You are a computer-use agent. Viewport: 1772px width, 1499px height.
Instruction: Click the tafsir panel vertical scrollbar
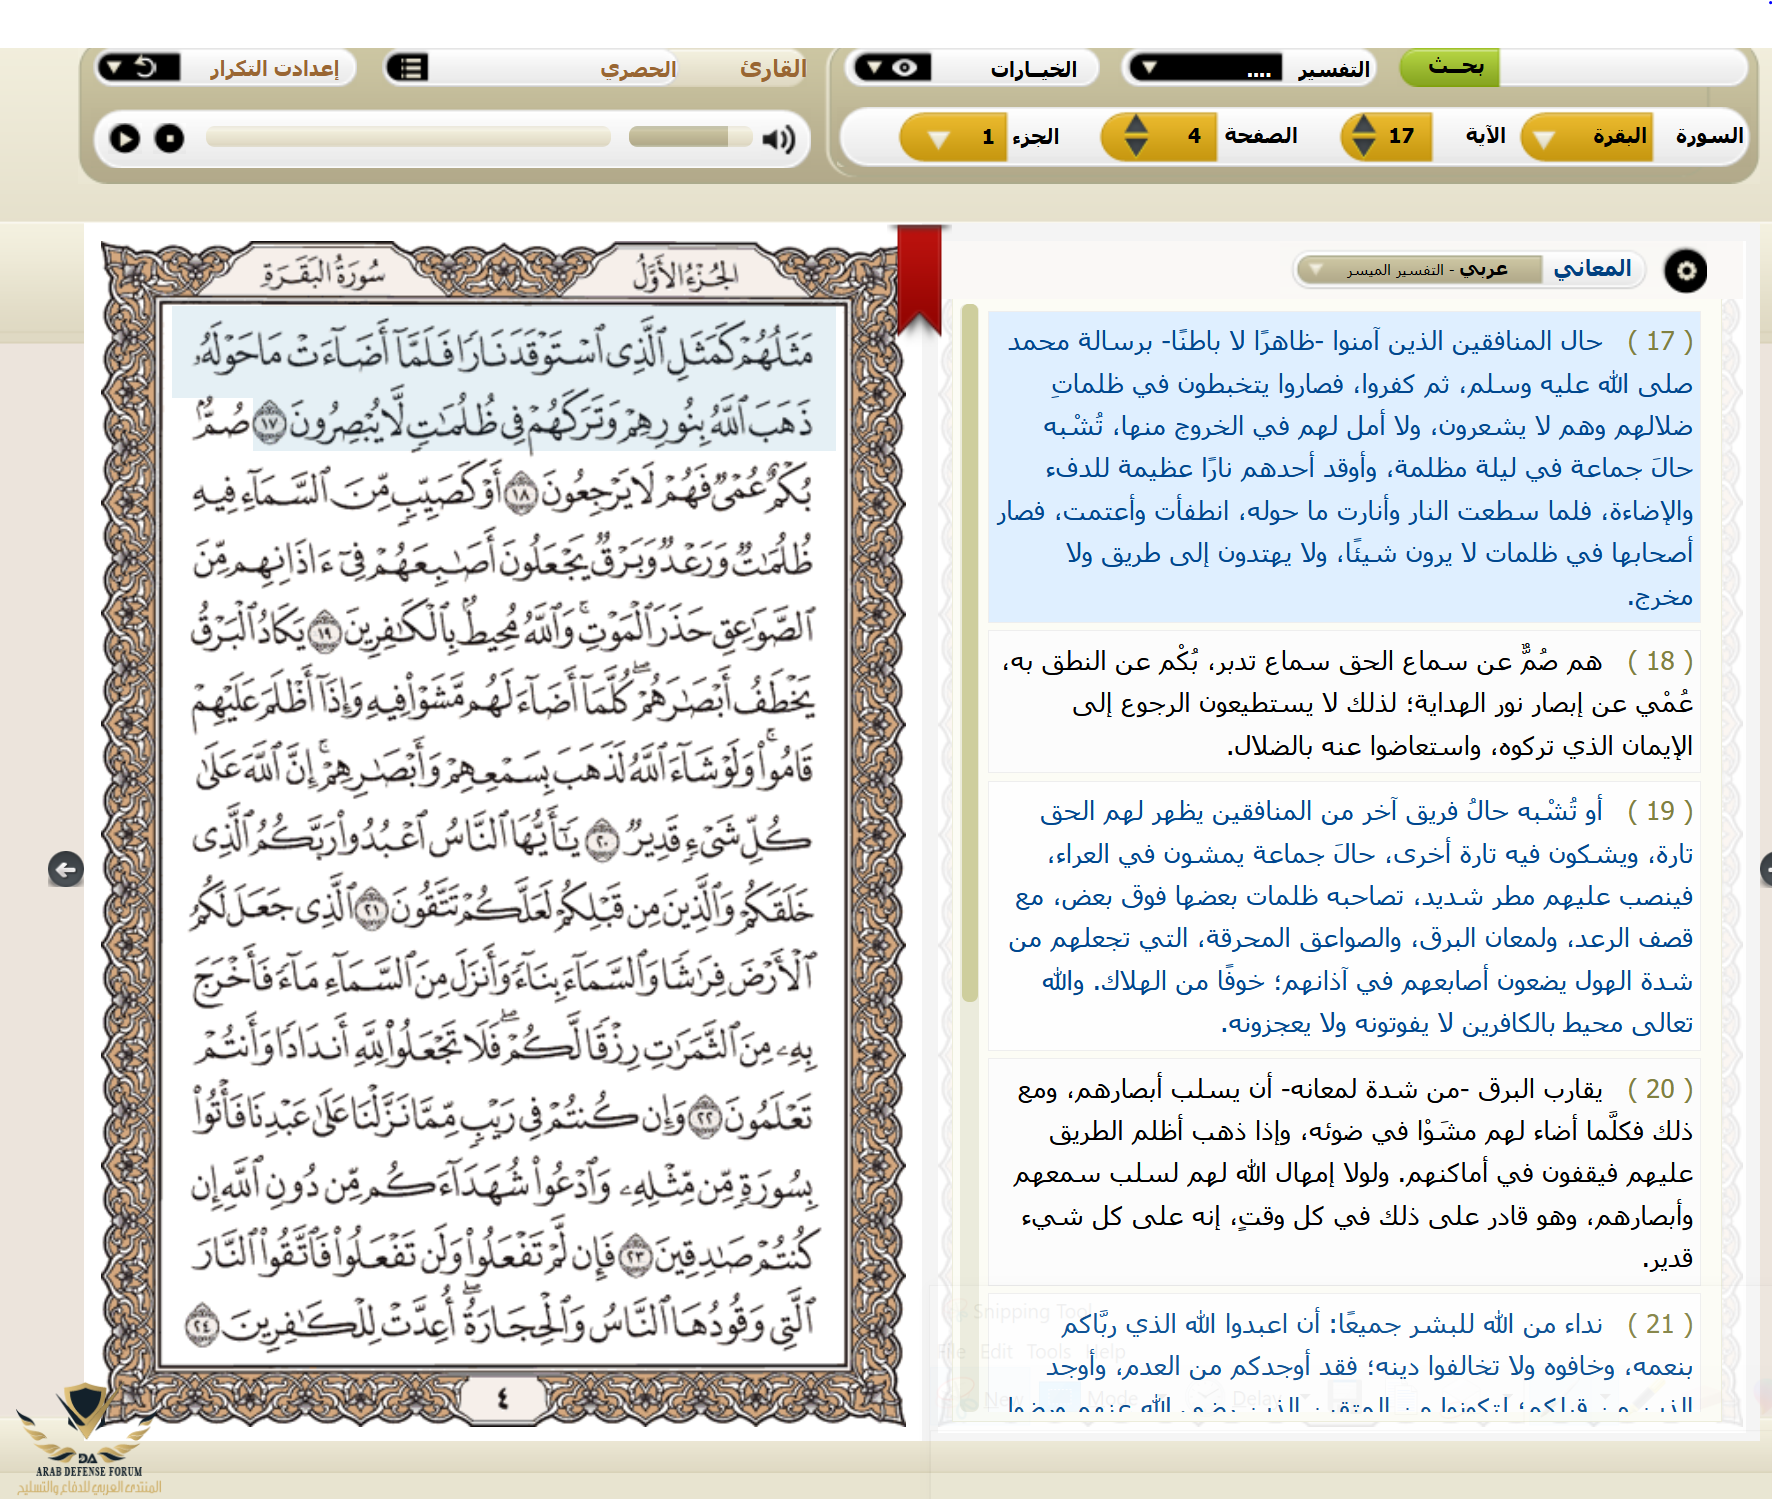[969, 652]
